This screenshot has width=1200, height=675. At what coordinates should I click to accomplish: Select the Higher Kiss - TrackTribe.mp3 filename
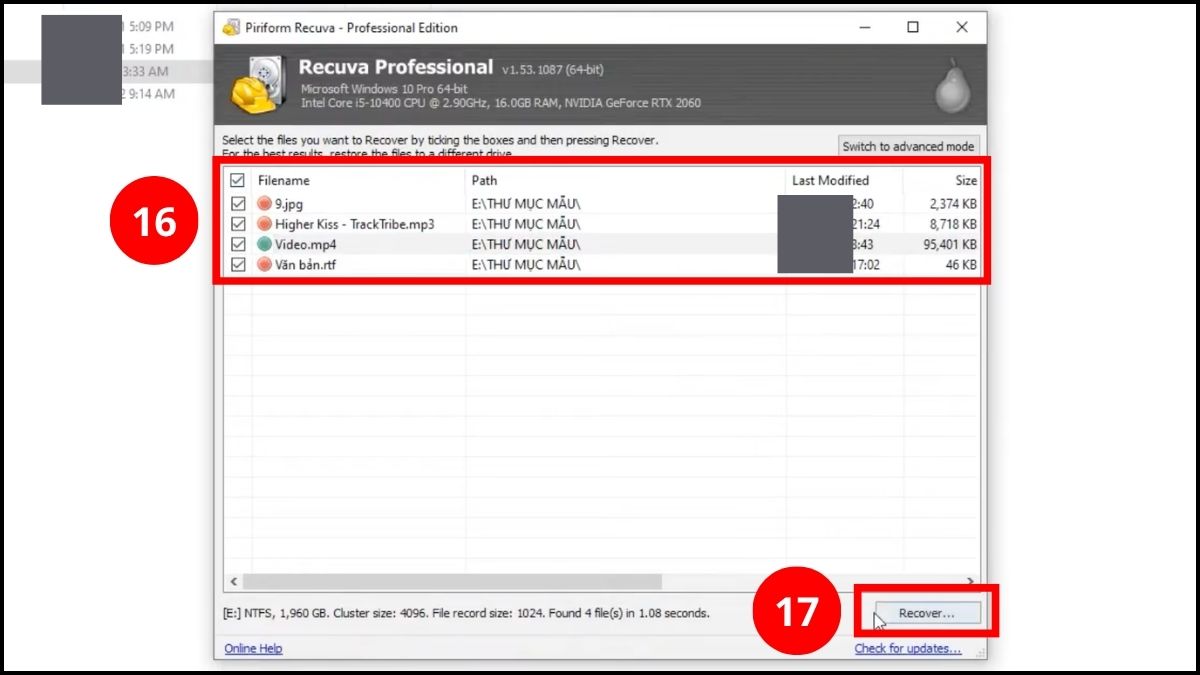point(355,224)
